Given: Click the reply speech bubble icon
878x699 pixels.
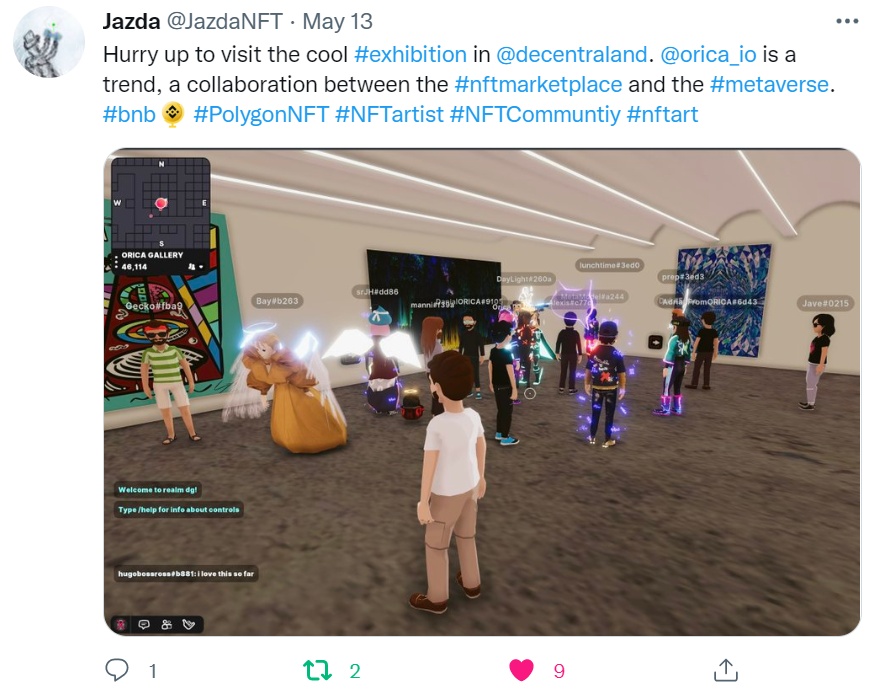Looking at the screenshot, I should tap(116, 670).
